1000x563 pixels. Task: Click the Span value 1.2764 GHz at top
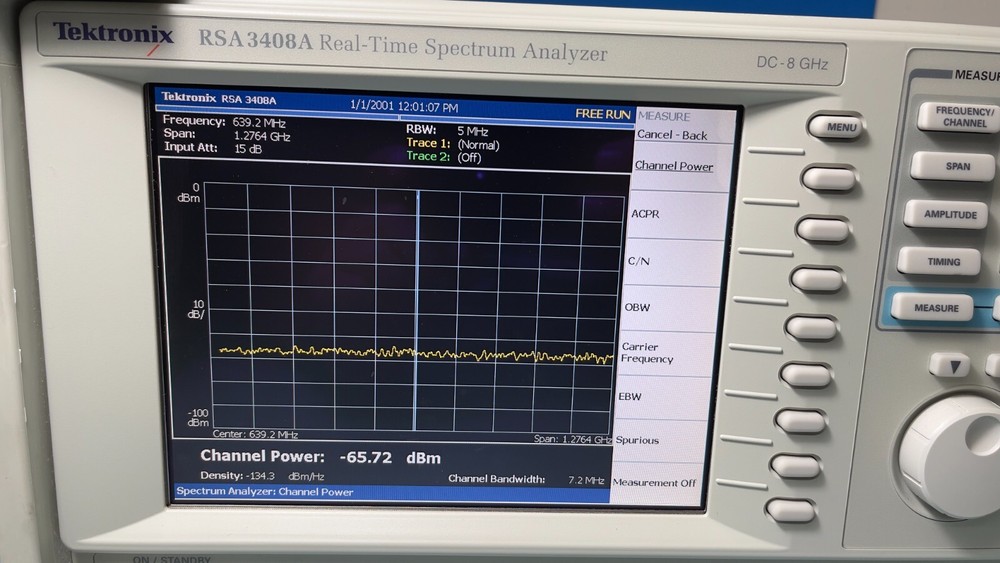click(262, 136)
